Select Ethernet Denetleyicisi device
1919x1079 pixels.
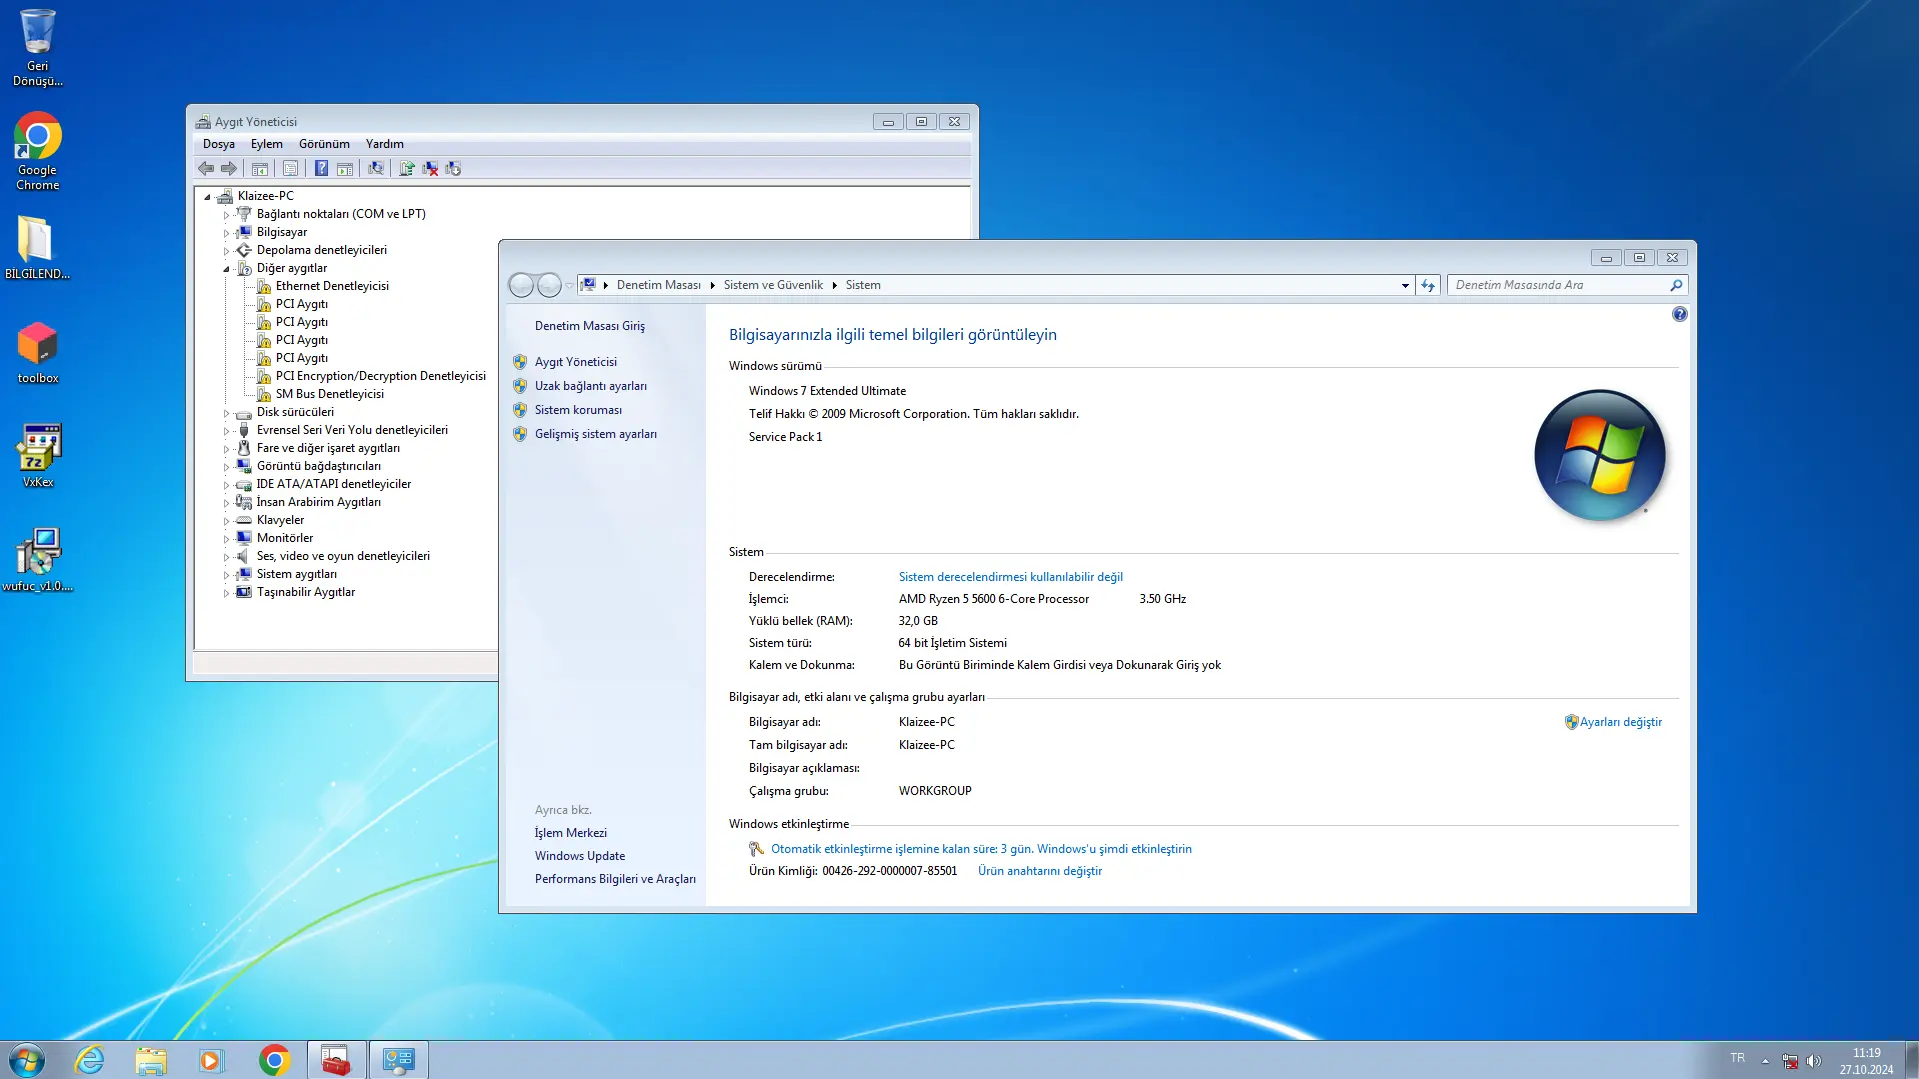[332, 286]
